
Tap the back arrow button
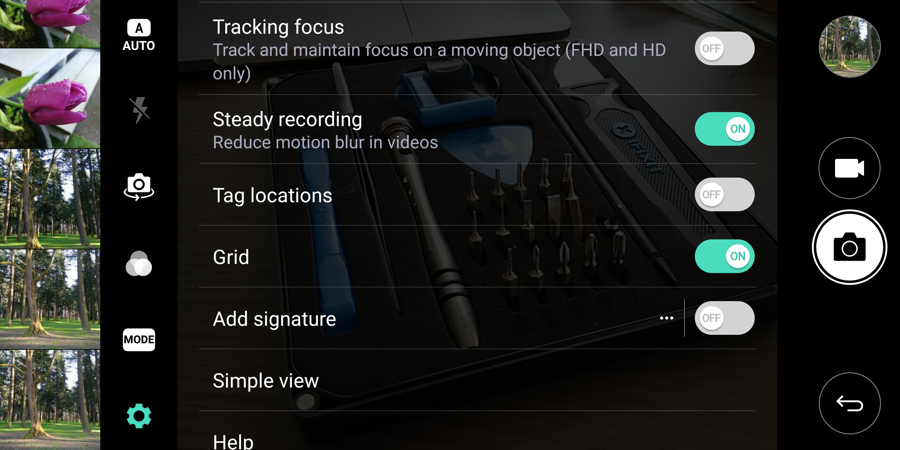pos(849,404)
